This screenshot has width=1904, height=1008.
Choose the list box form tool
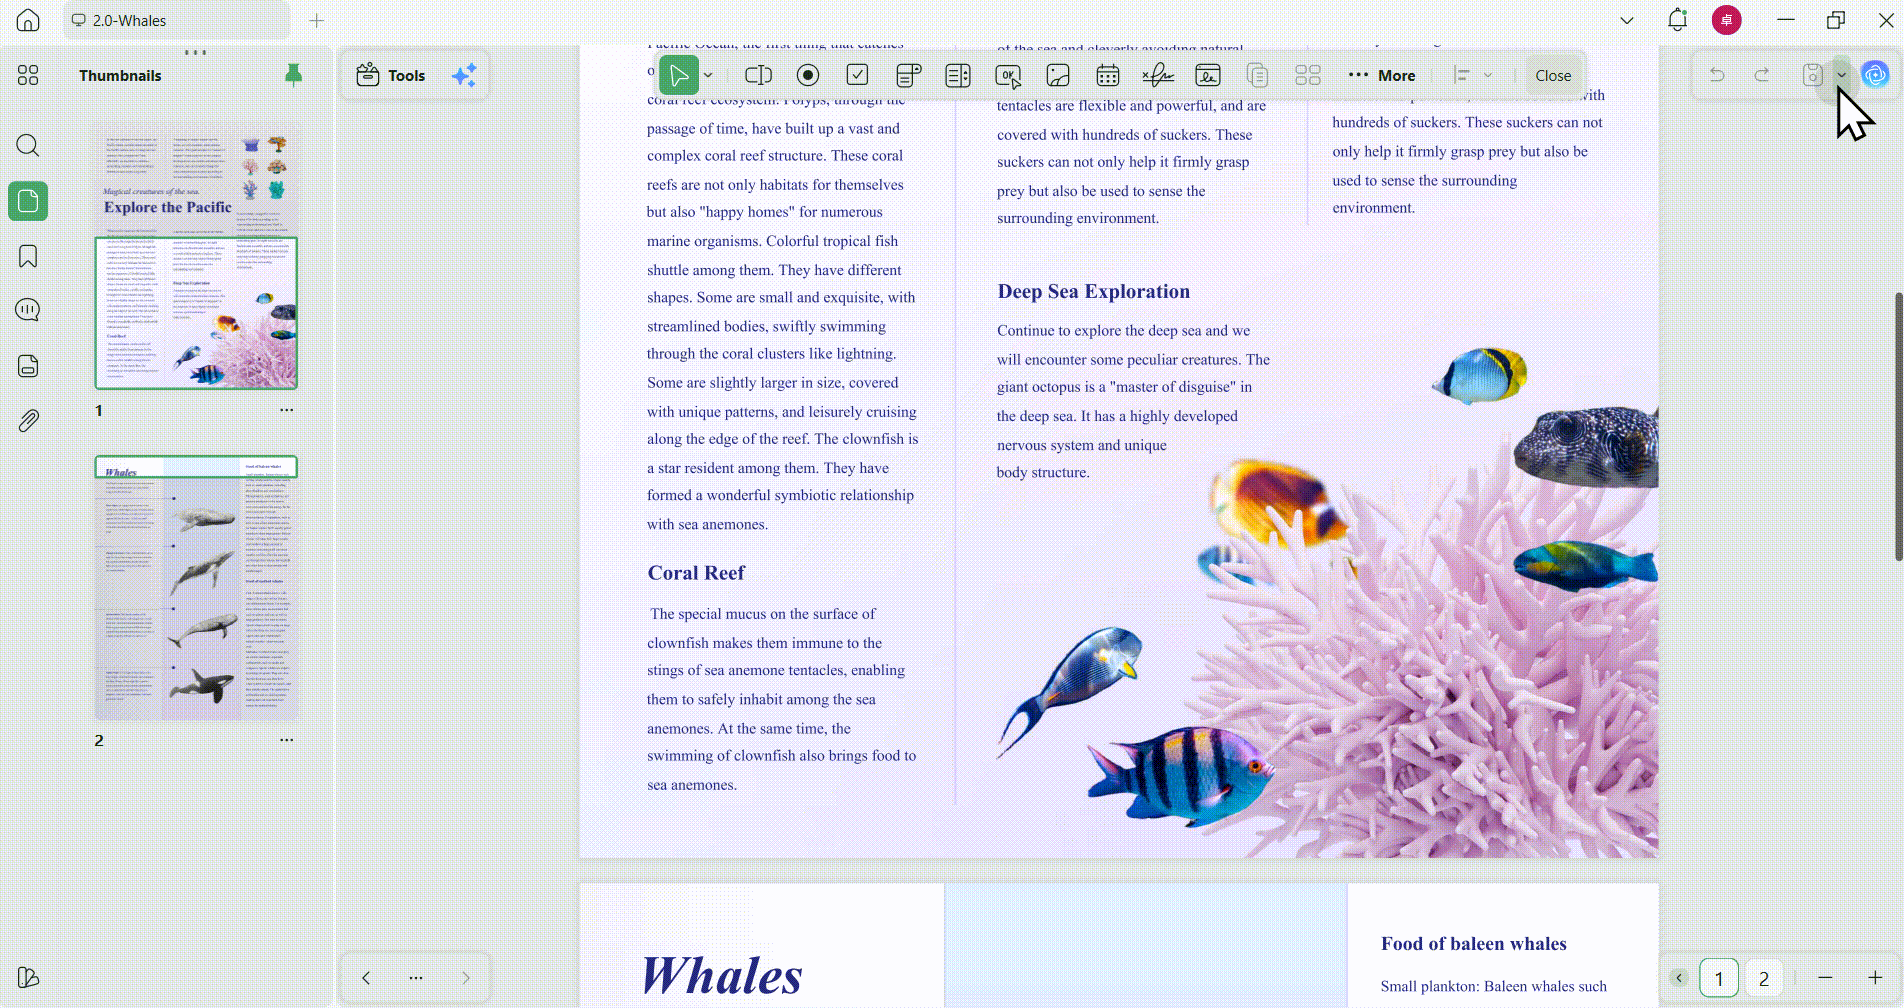[958, 75]
